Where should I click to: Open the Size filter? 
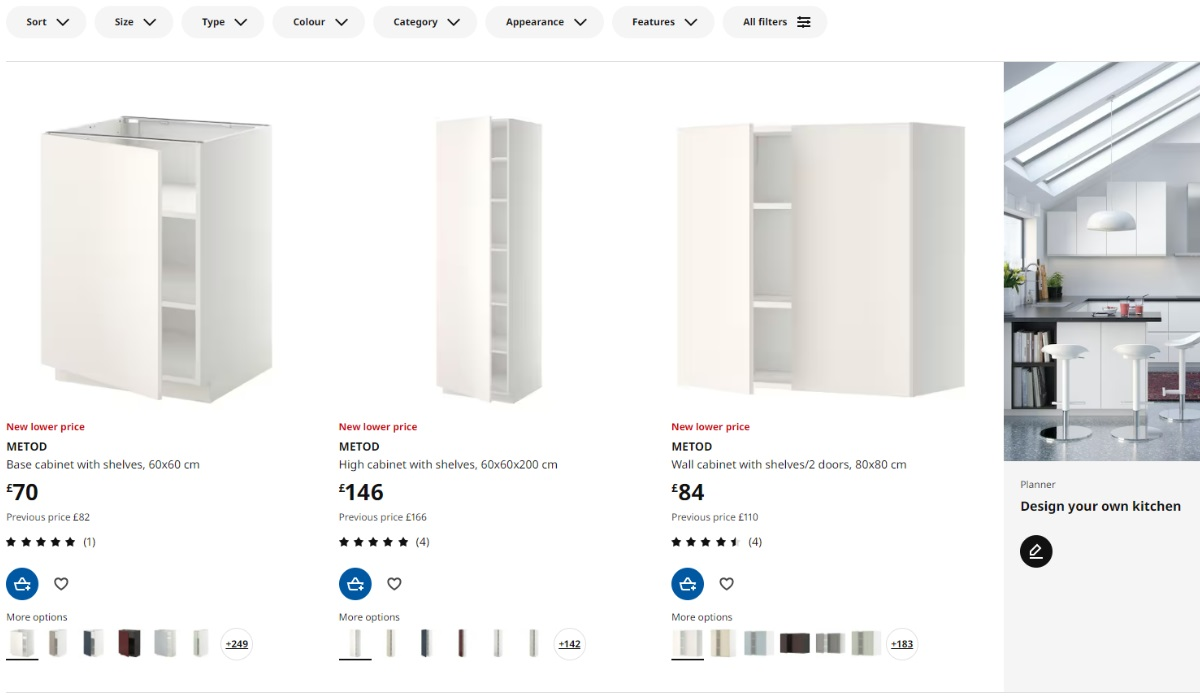pyautogui.click(x=134, y=21)
